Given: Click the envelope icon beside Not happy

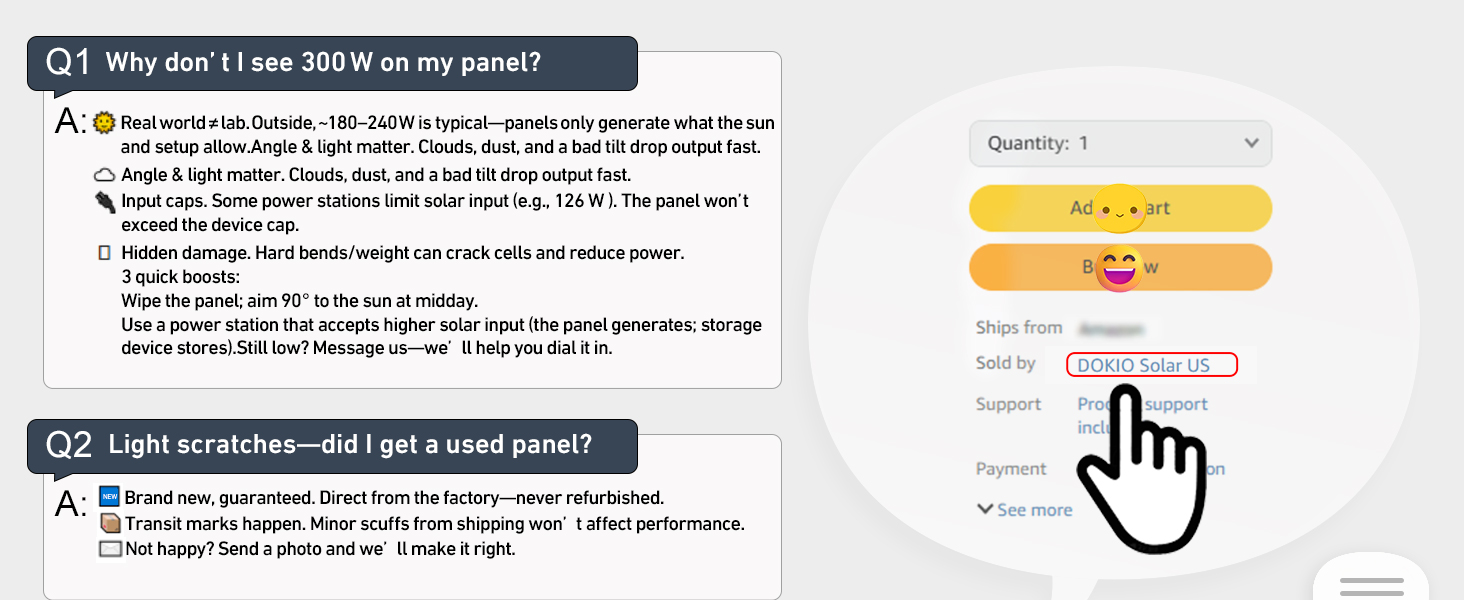Looking at the screenshot, I should (110, 549).
